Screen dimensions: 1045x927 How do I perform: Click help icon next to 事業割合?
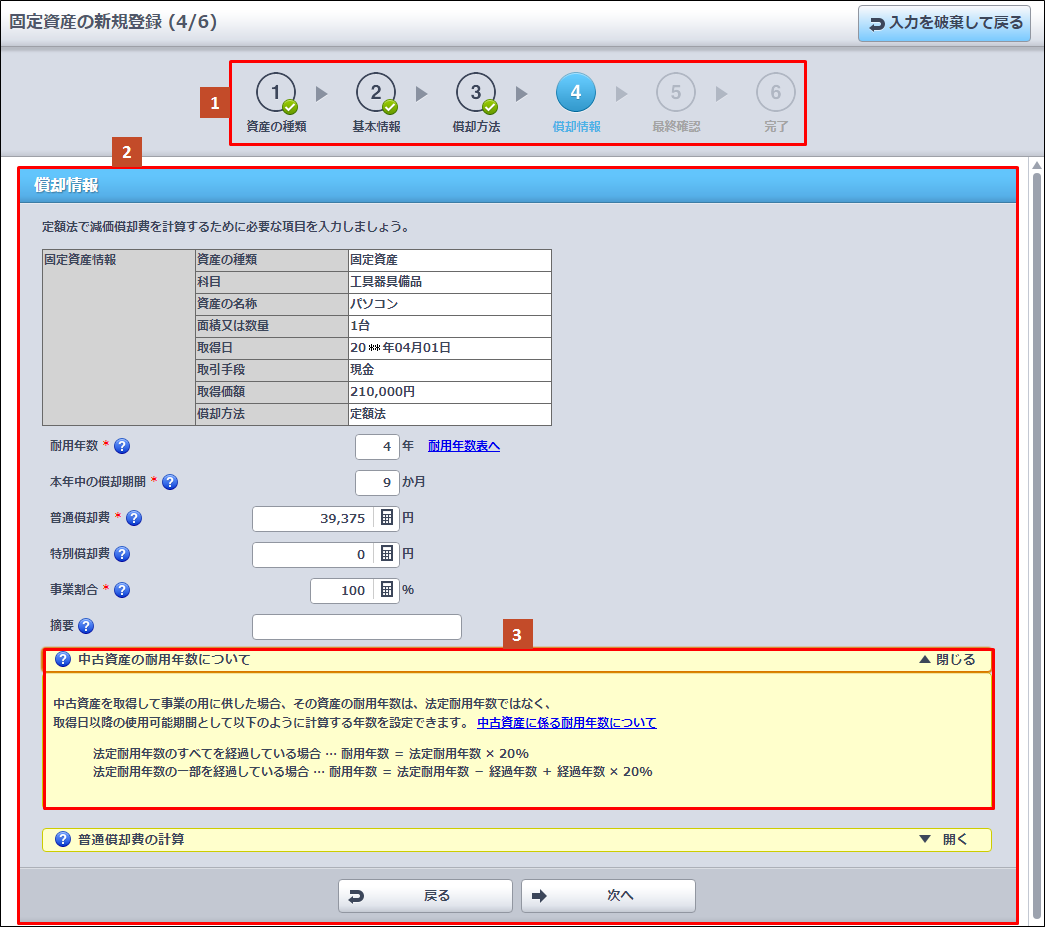[123, 590]
